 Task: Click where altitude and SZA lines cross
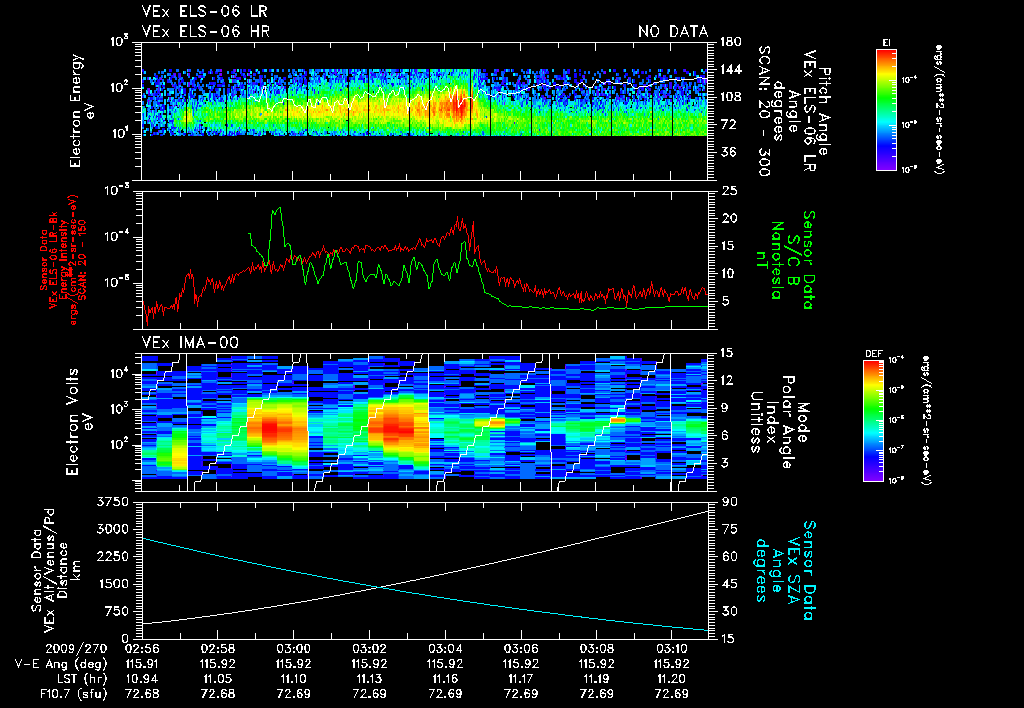(381, 587)
